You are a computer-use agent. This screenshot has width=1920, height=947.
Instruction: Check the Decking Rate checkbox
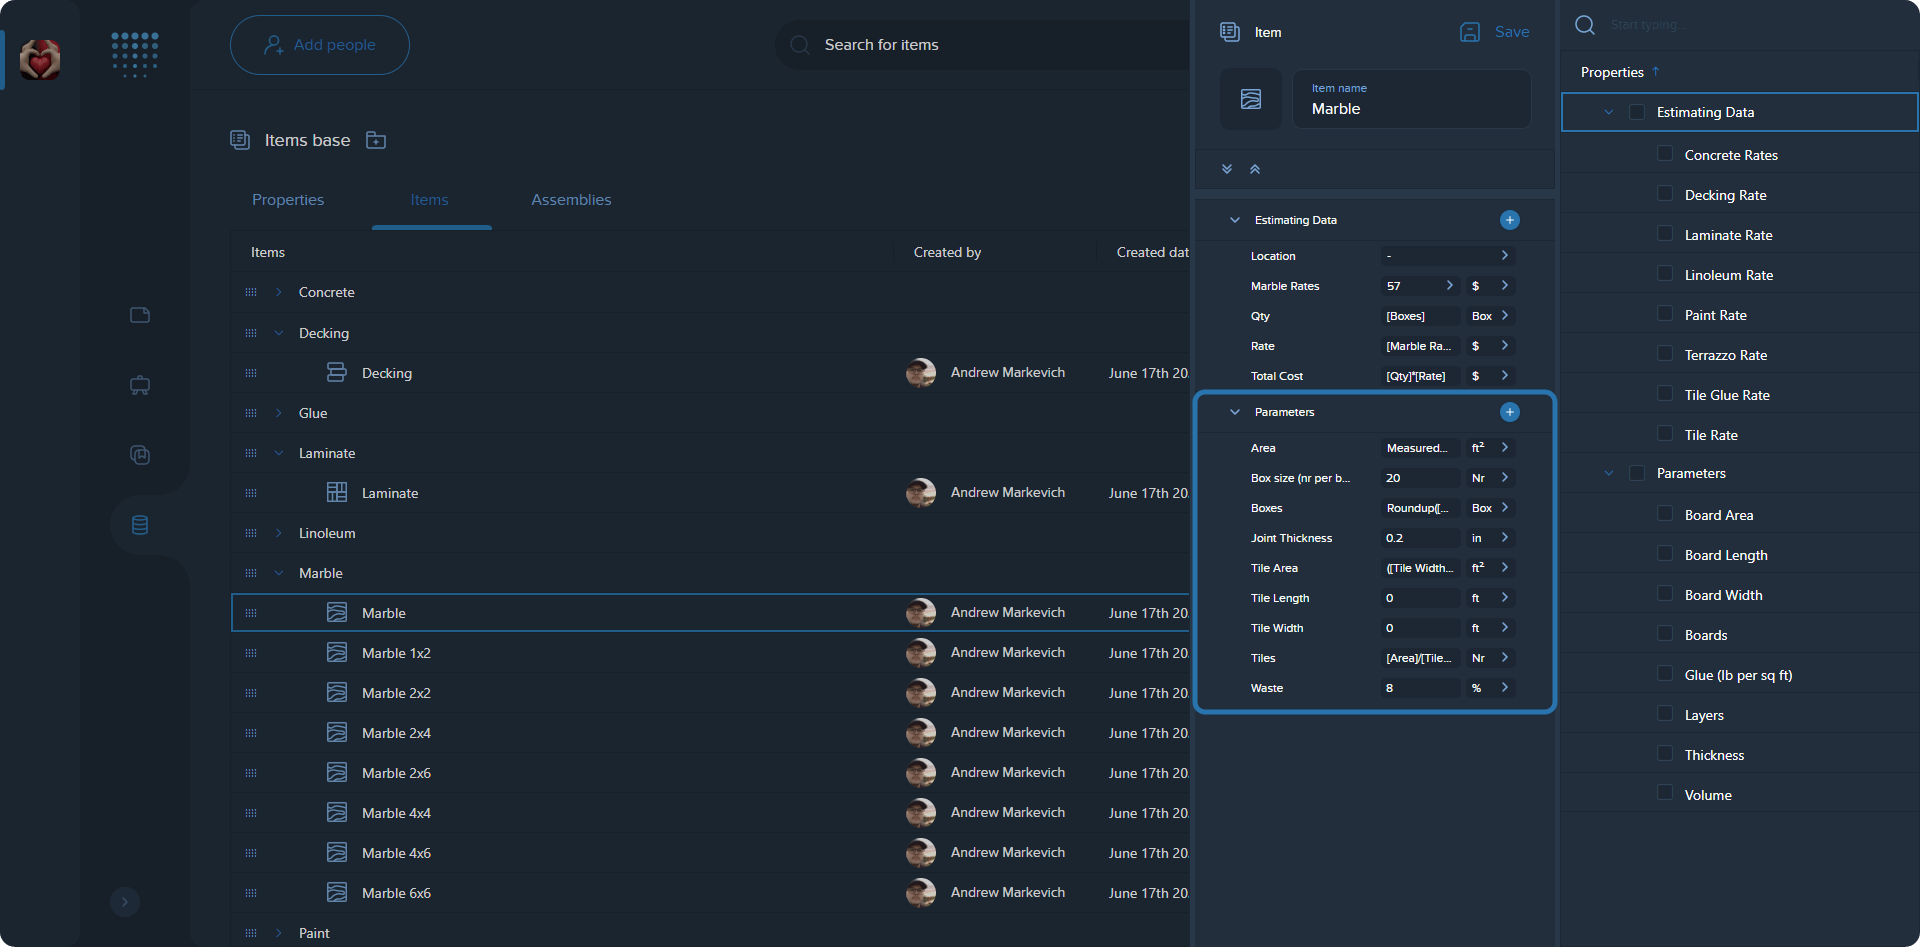tap(1665, 193)
